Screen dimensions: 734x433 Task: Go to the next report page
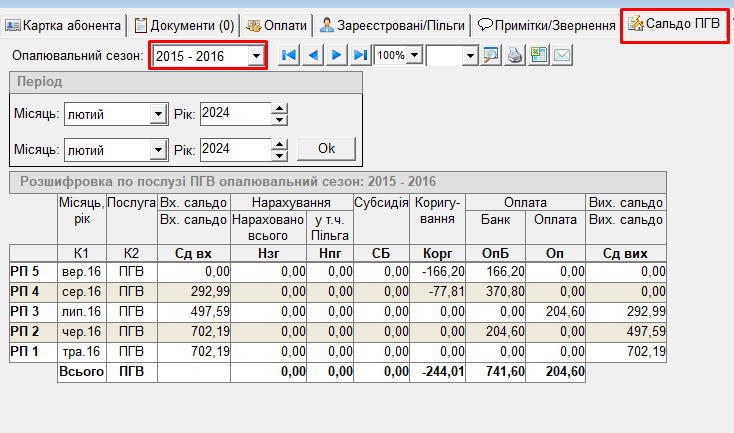[337, 55]
